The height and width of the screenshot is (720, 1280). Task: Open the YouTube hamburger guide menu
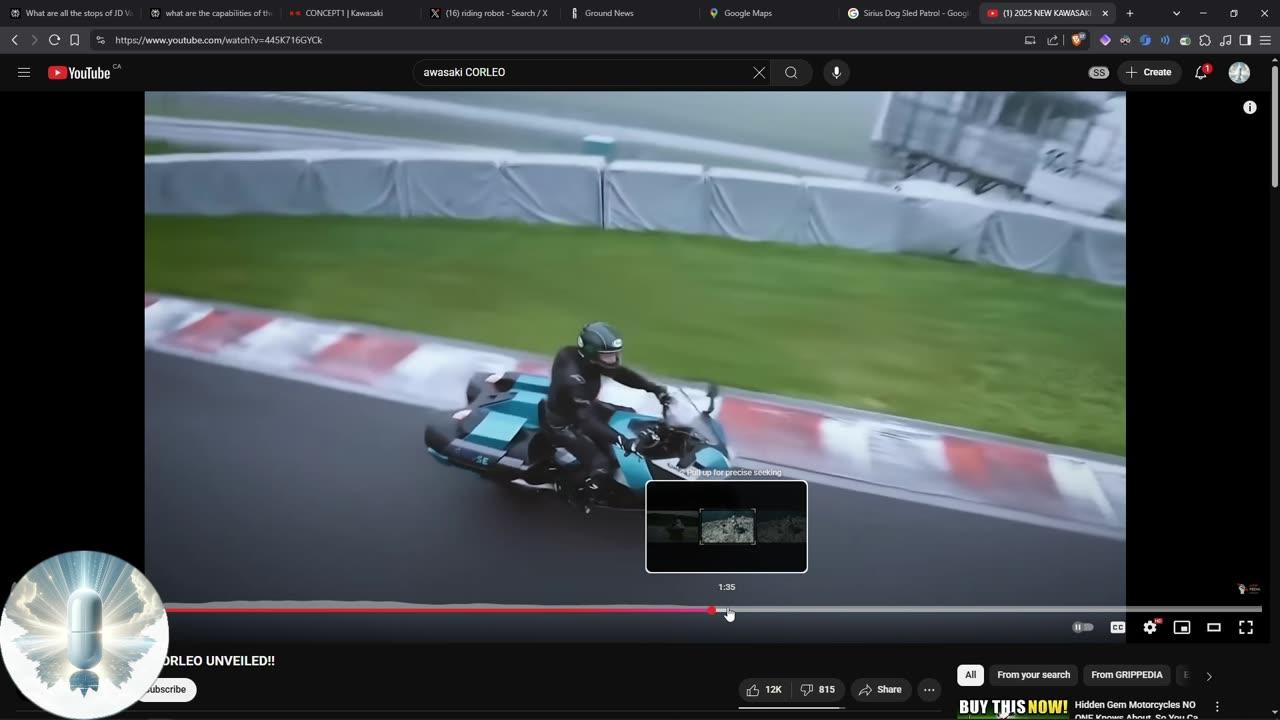24,72
